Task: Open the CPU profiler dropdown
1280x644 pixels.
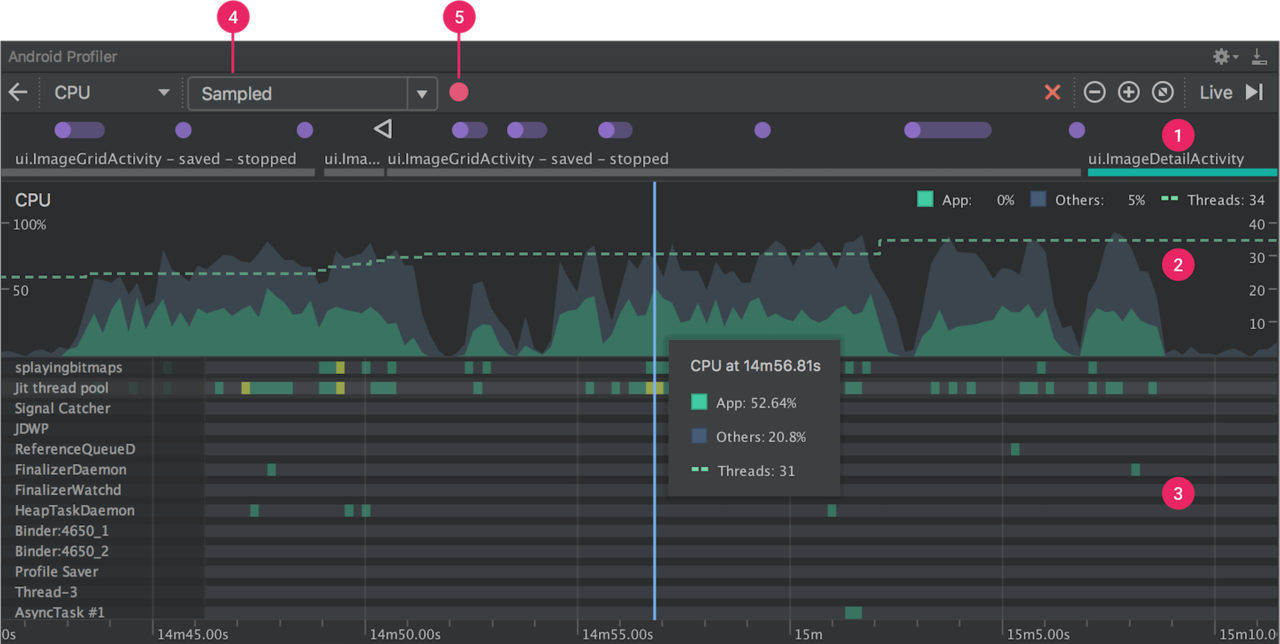Action: [111, 92]
